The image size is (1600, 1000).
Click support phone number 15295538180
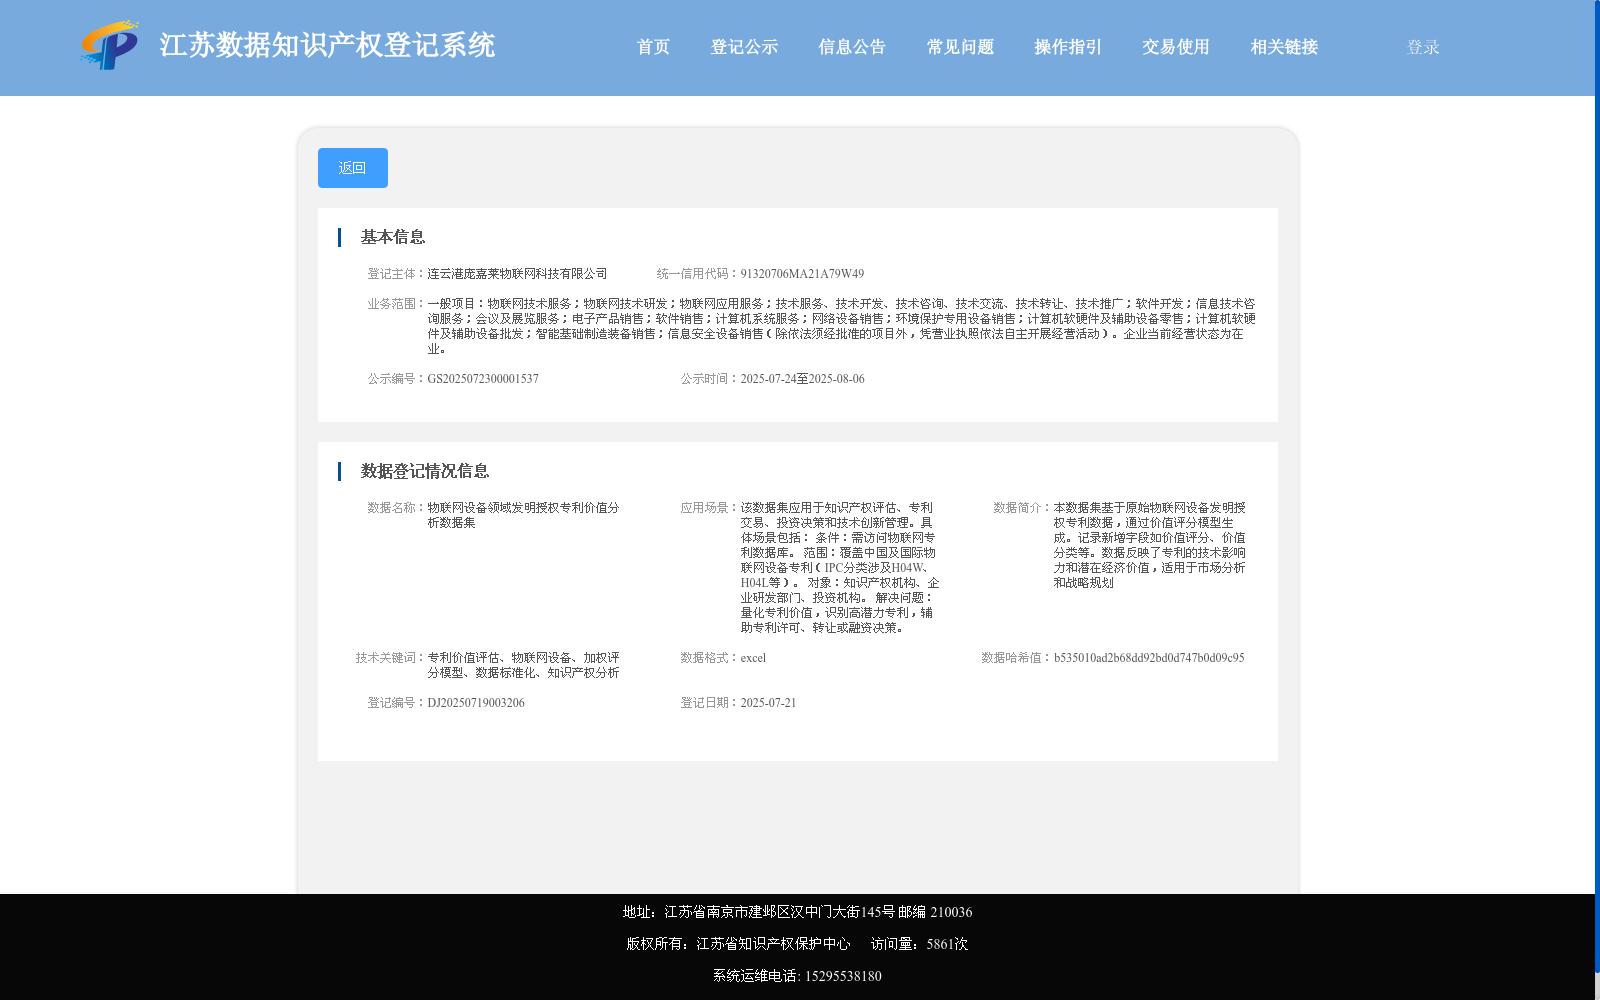pos(843,976)
